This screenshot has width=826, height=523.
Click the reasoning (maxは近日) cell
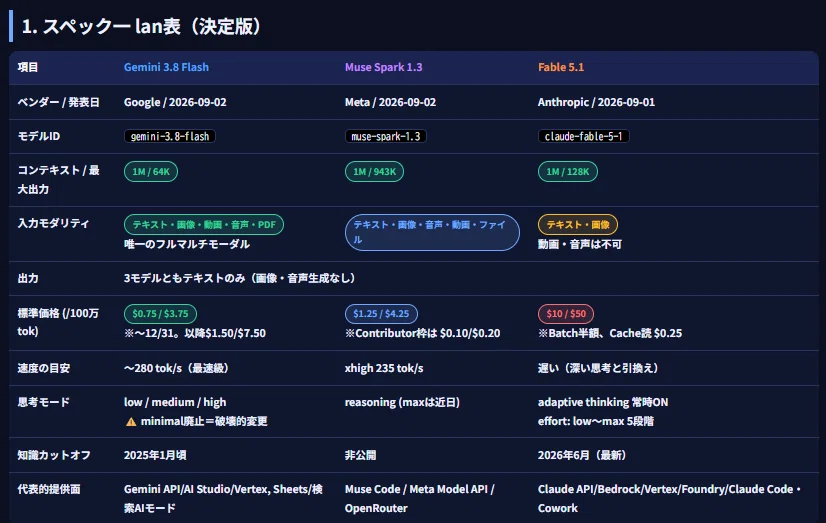click(402, 402)
